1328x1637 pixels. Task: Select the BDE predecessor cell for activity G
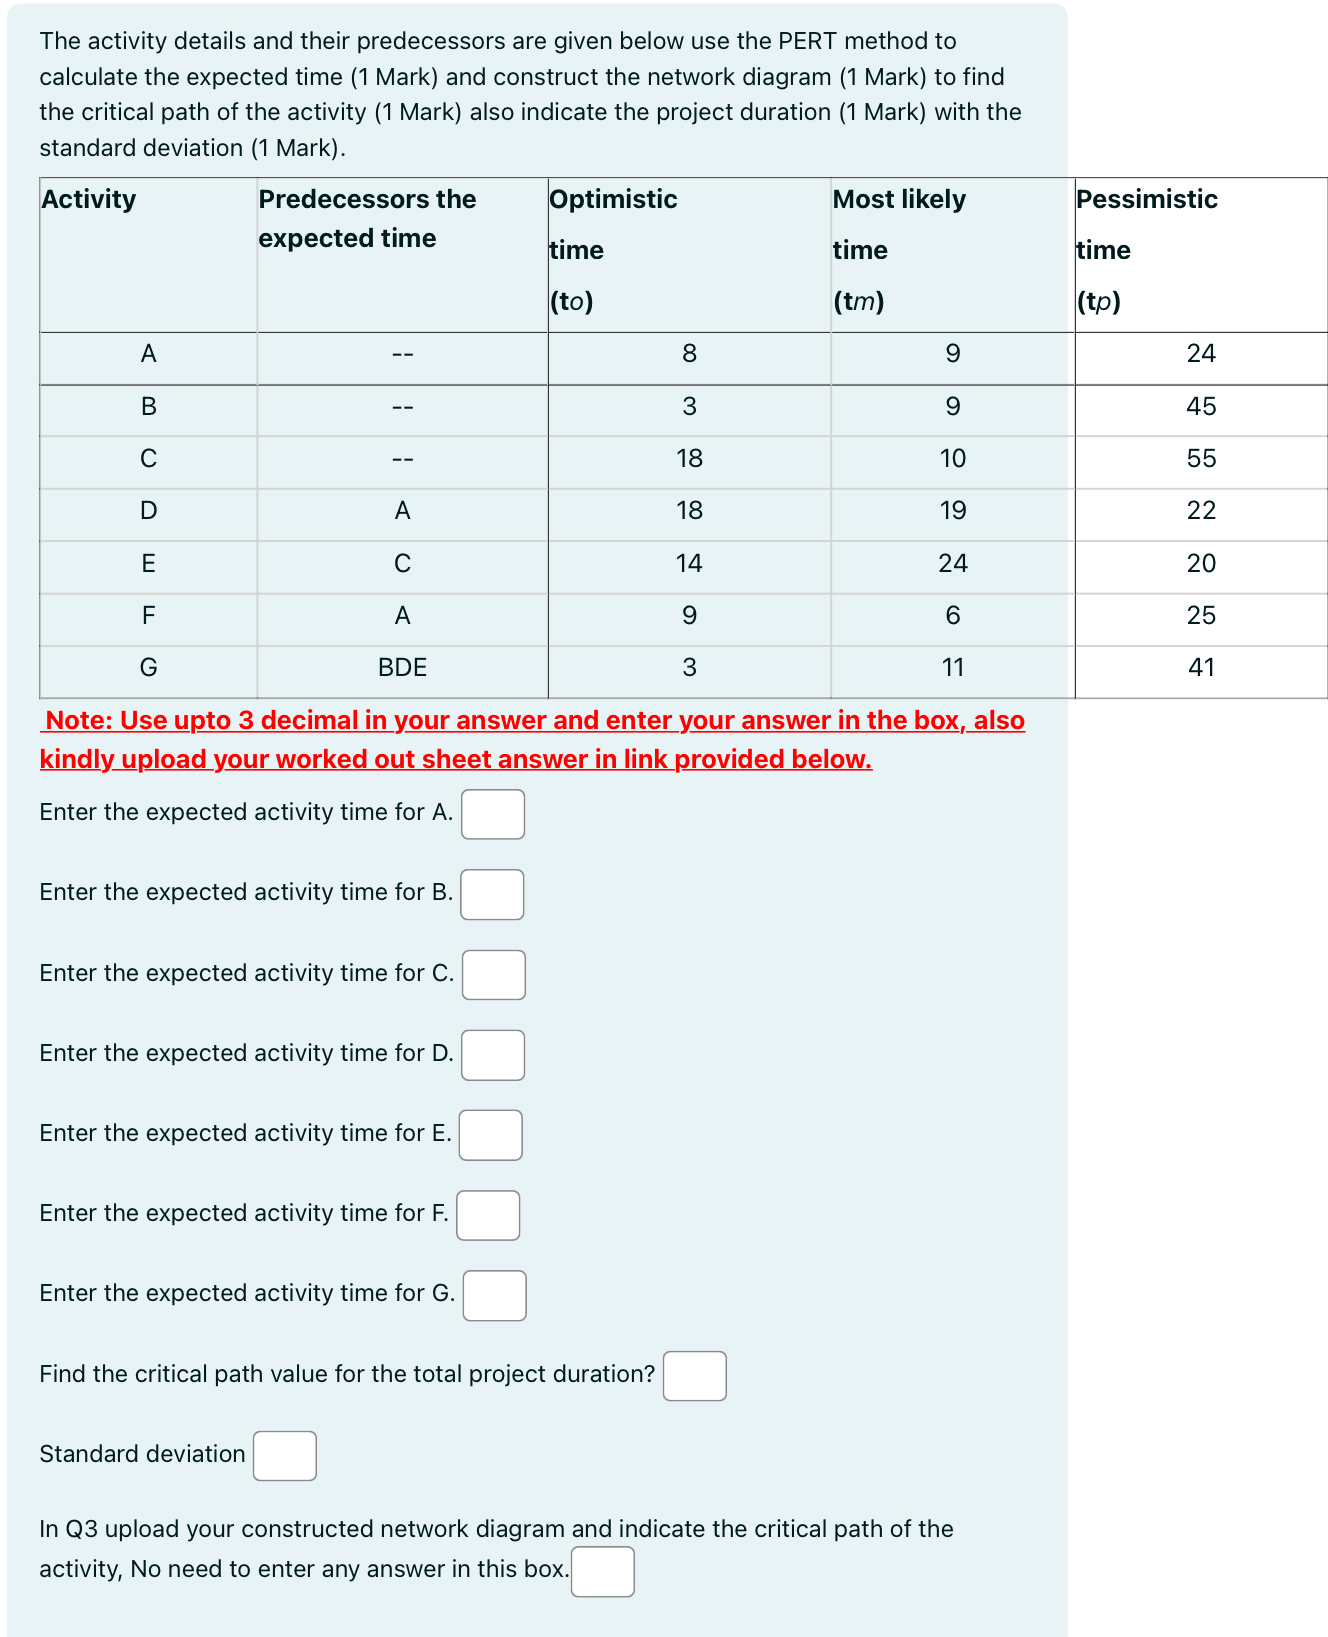tap(402, 667)
